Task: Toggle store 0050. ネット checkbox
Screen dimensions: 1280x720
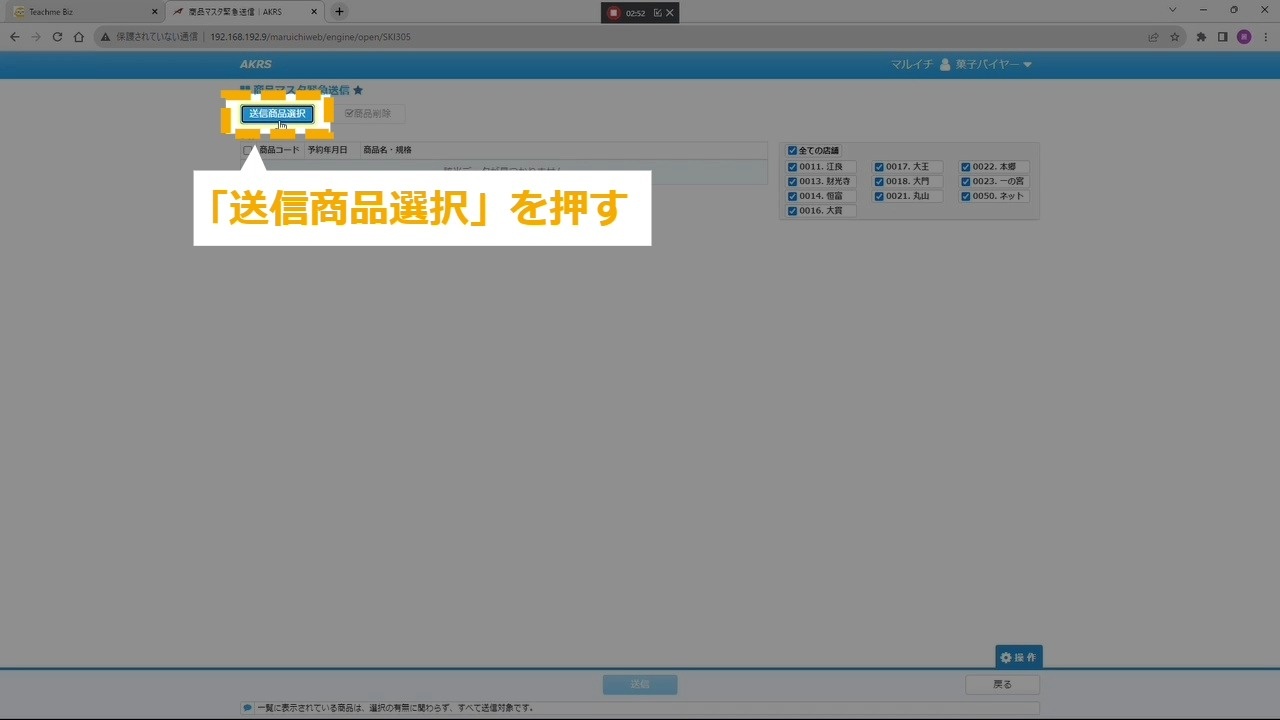Action: pyautogui.click(x=966, y=197)
